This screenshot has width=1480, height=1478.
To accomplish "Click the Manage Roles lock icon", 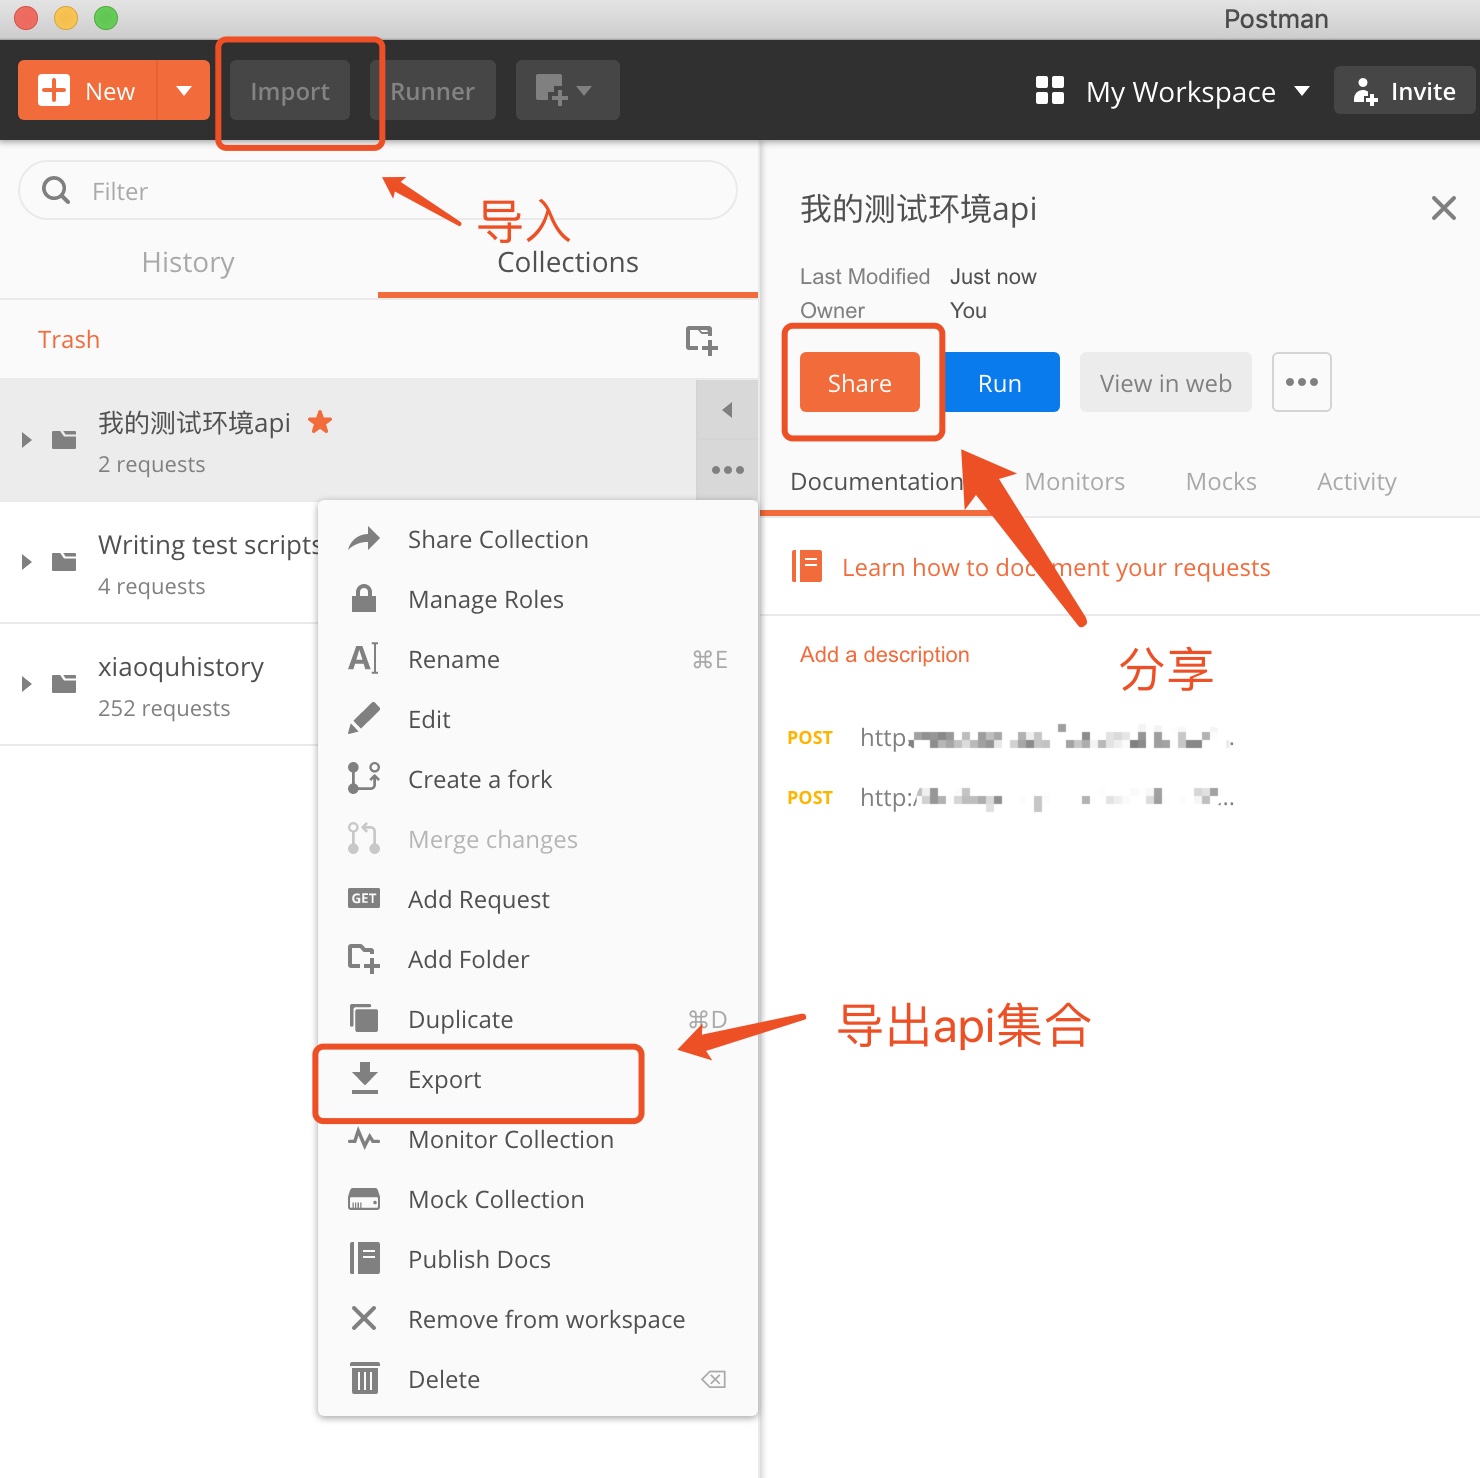I will [364, 599].
